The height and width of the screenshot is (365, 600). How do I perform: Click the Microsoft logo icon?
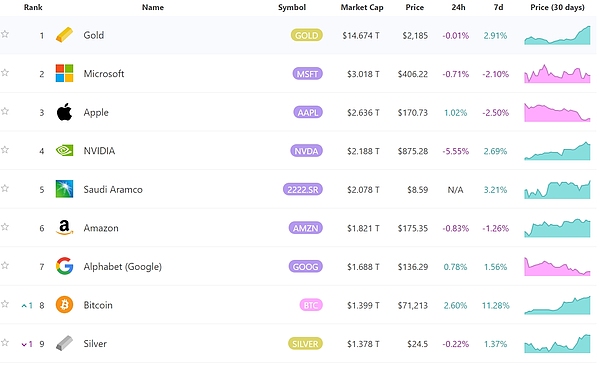[64, 73]
